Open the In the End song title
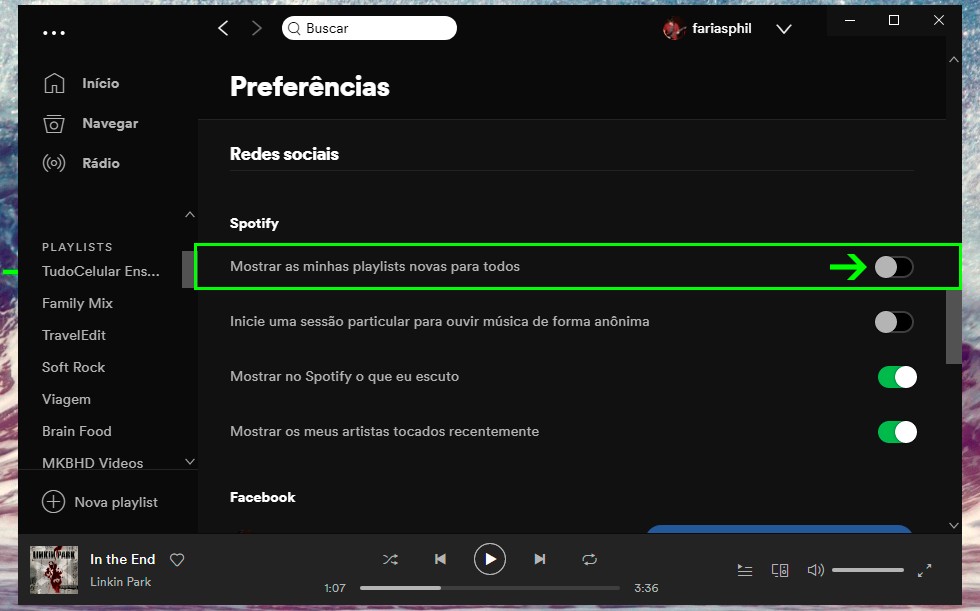This screenshot has height=611, width=980. point(122,559)
